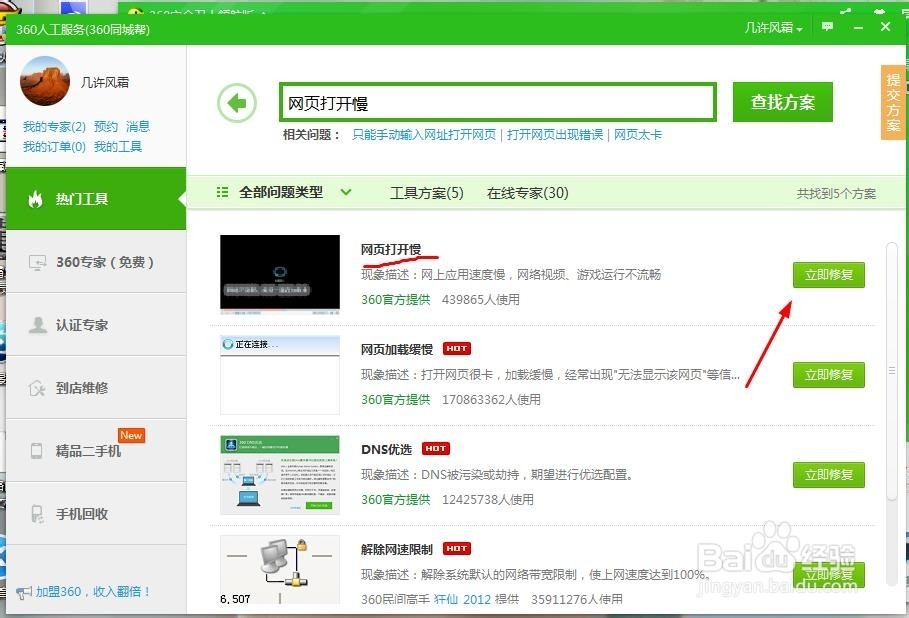Click the flame icon beside 热门工具
This screenshot has height=618, width=909.
(35, 199)
